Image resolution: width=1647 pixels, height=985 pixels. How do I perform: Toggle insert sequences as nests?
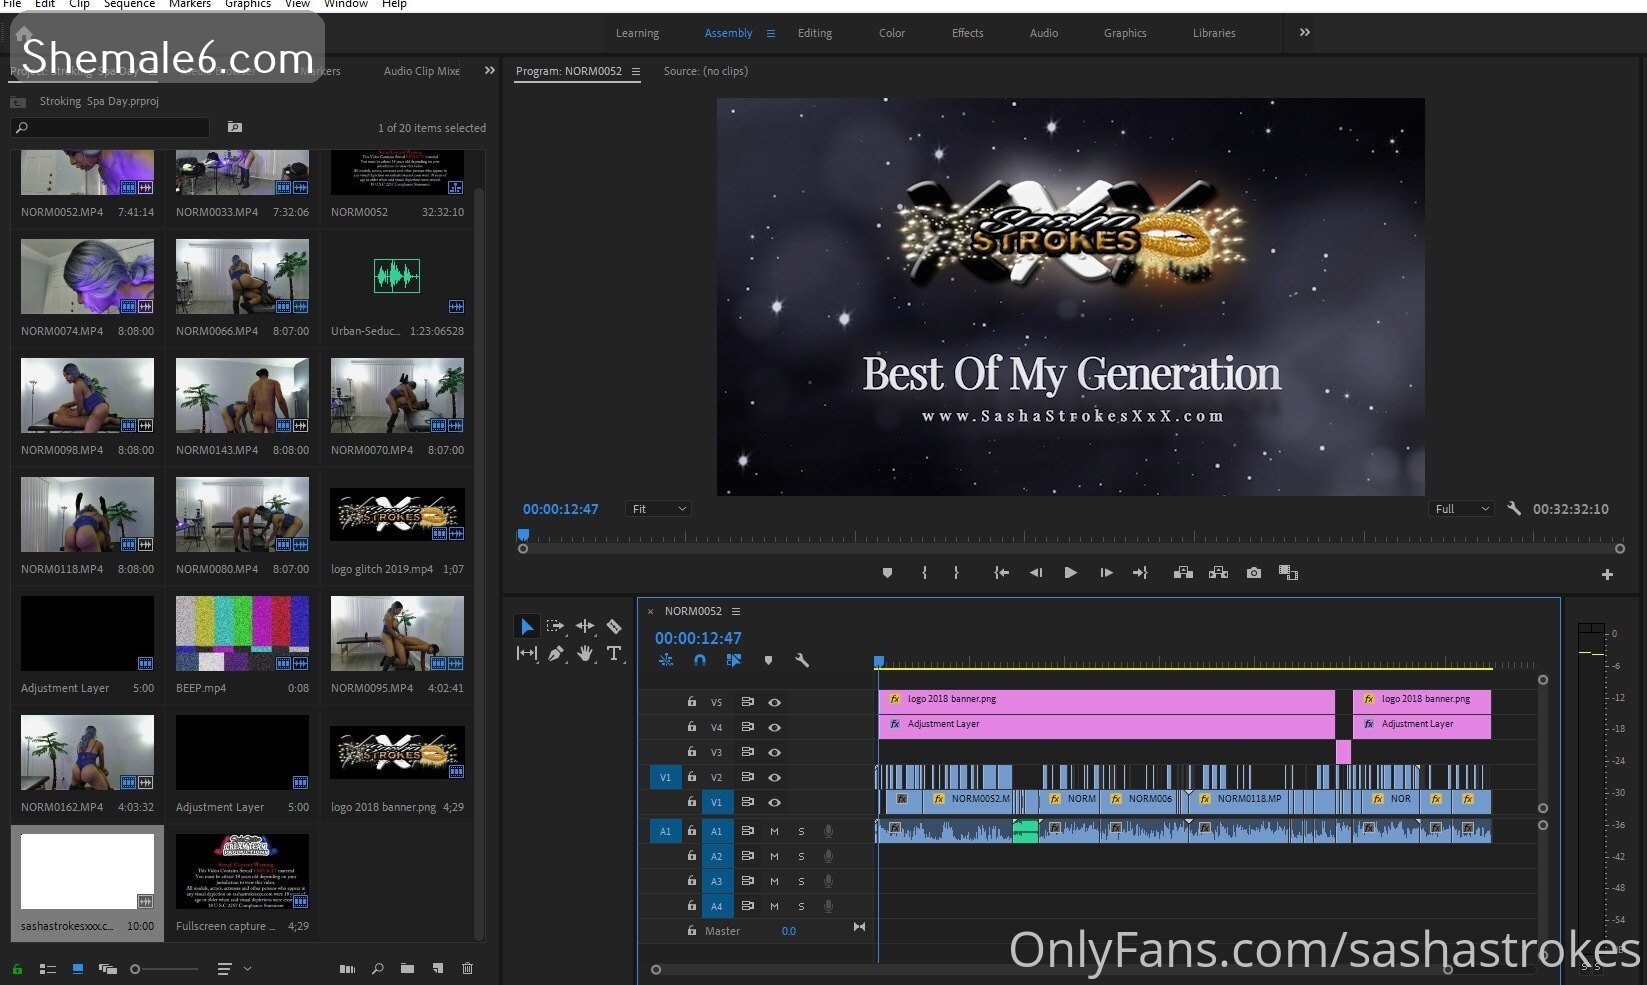pyautogui.click(x=666, y=660)
